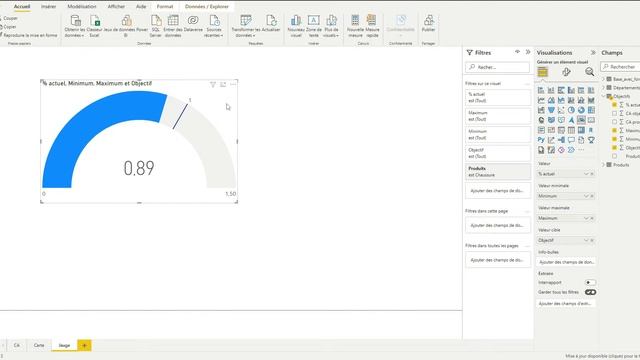The width and height of the screenshot is (640, 360).
Task: Toggle Garder tous les filtres switch
Action: click(590, 292)
